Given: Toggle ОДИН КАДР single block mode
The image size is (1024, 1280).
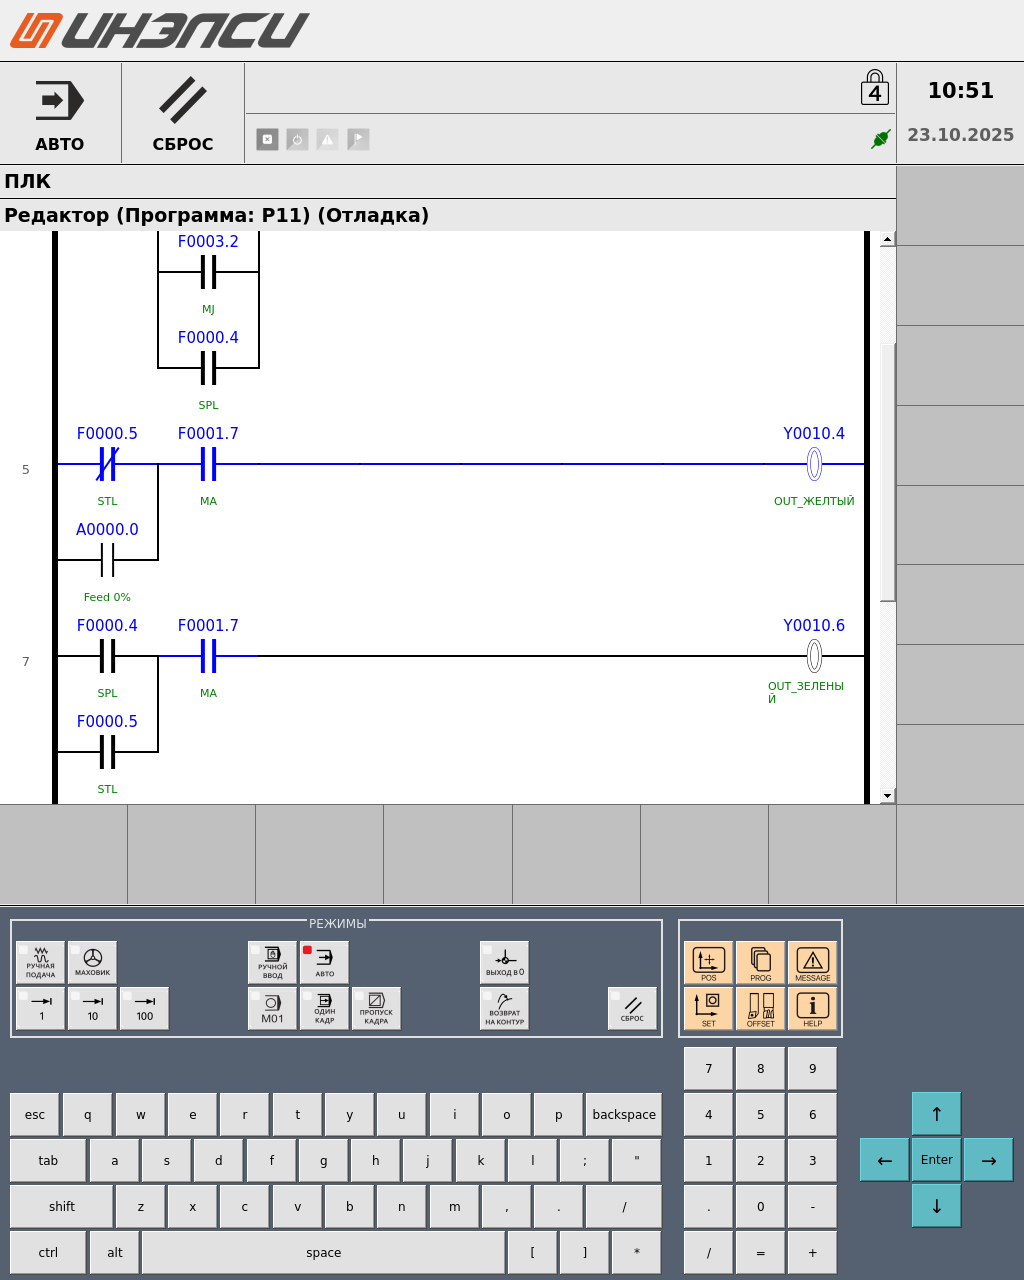Looking at the screenshot, I should [x=325, y=1008].
